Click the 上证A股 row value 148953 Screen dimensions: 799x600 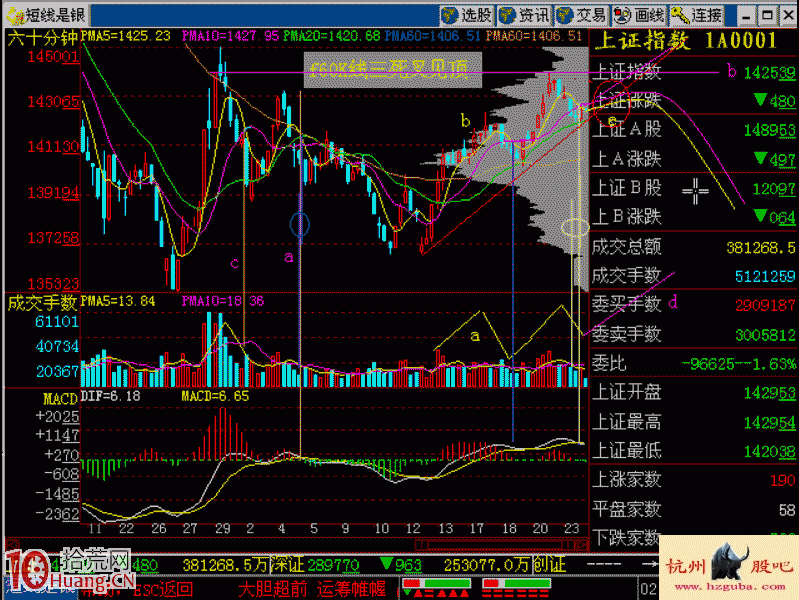tap(769, 131)
